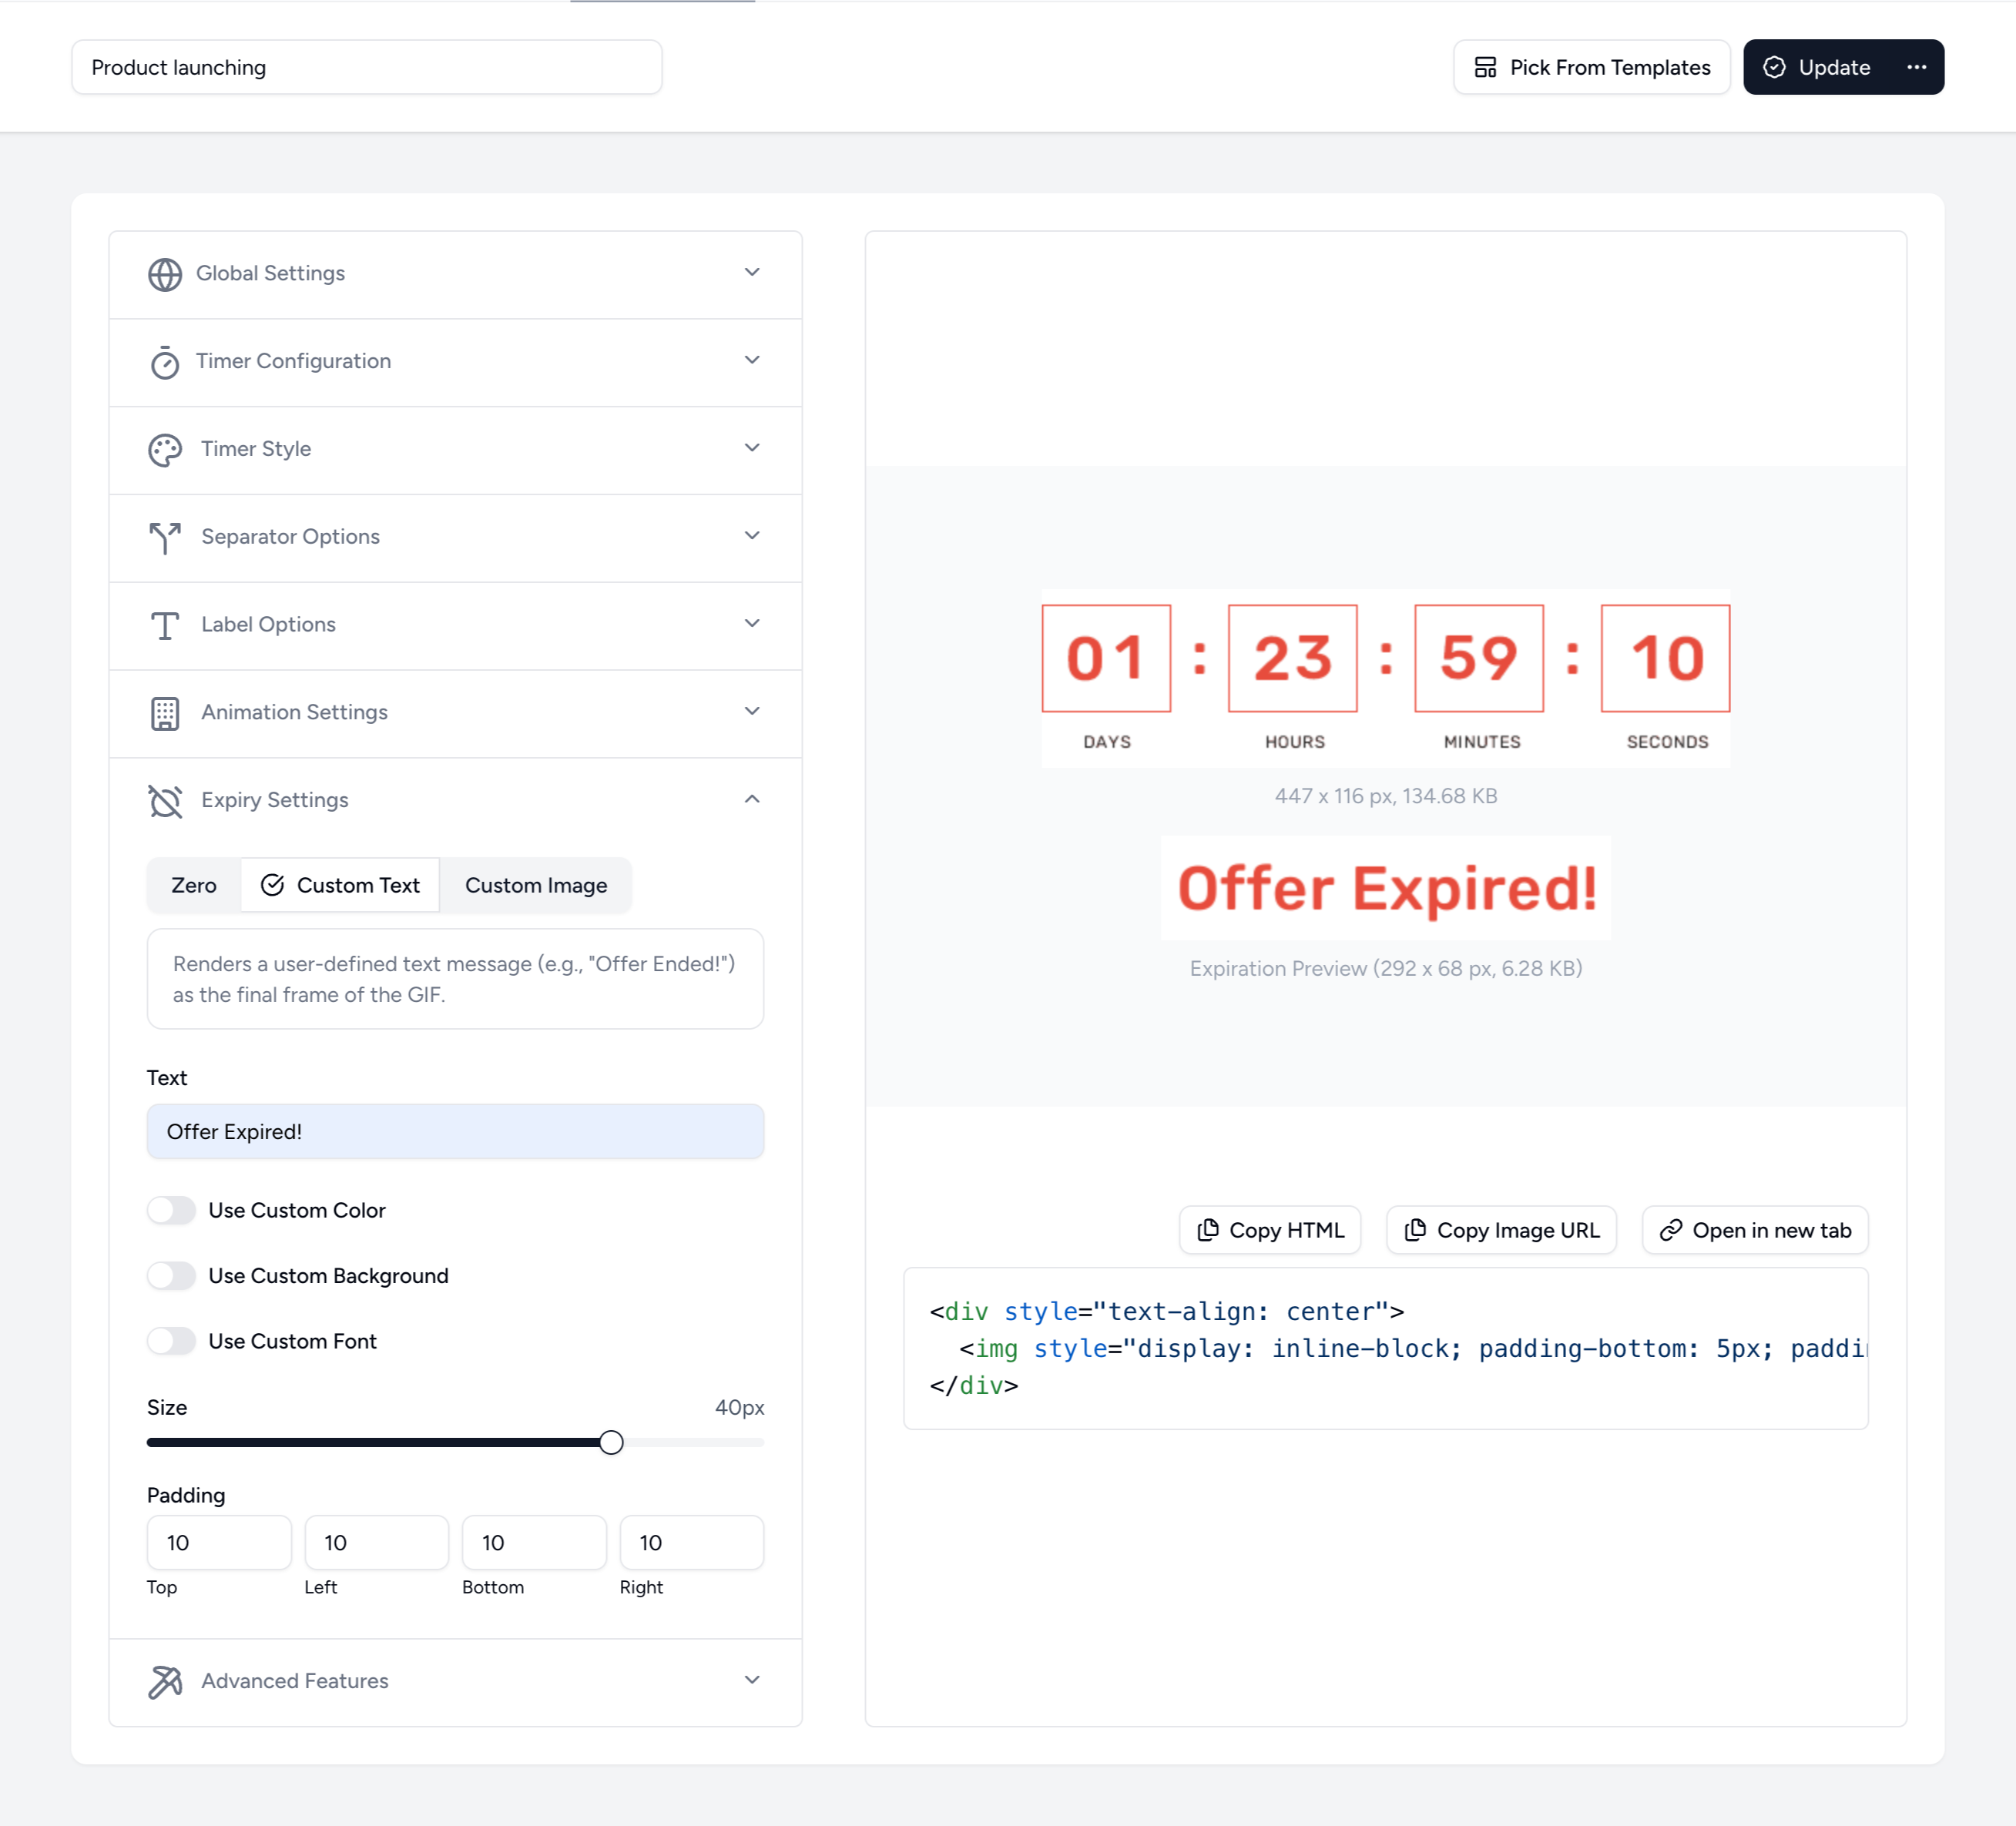Enable Use Custom Color
The width and height of the screenshot is (2016, 1826).
pos(171,1210)
